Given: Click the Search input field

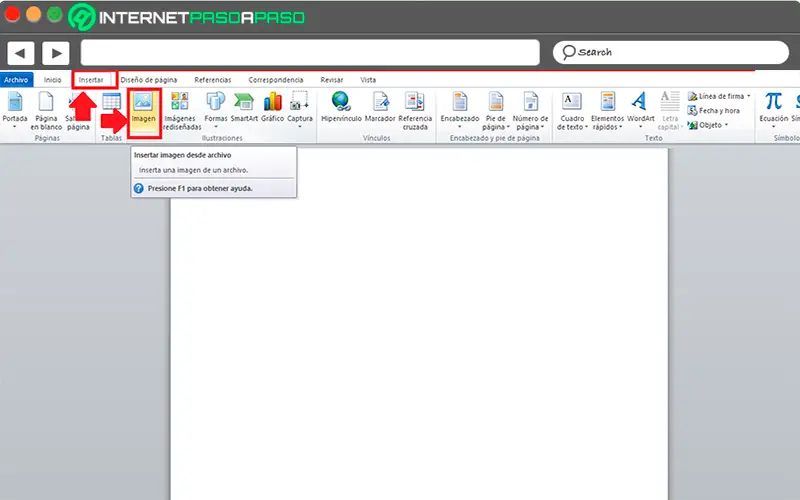Looking at the screenshot, I should 671,52.
